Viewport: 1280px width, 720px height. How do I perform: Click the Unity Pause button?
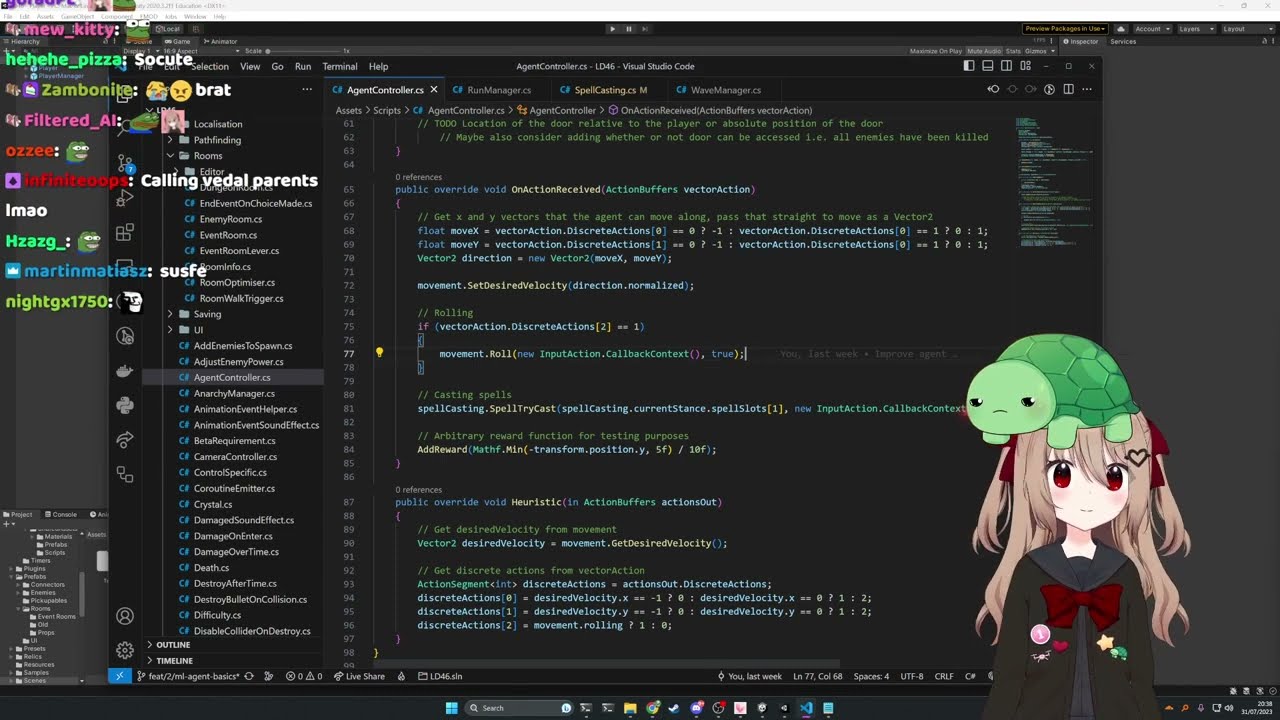(628, 29)
